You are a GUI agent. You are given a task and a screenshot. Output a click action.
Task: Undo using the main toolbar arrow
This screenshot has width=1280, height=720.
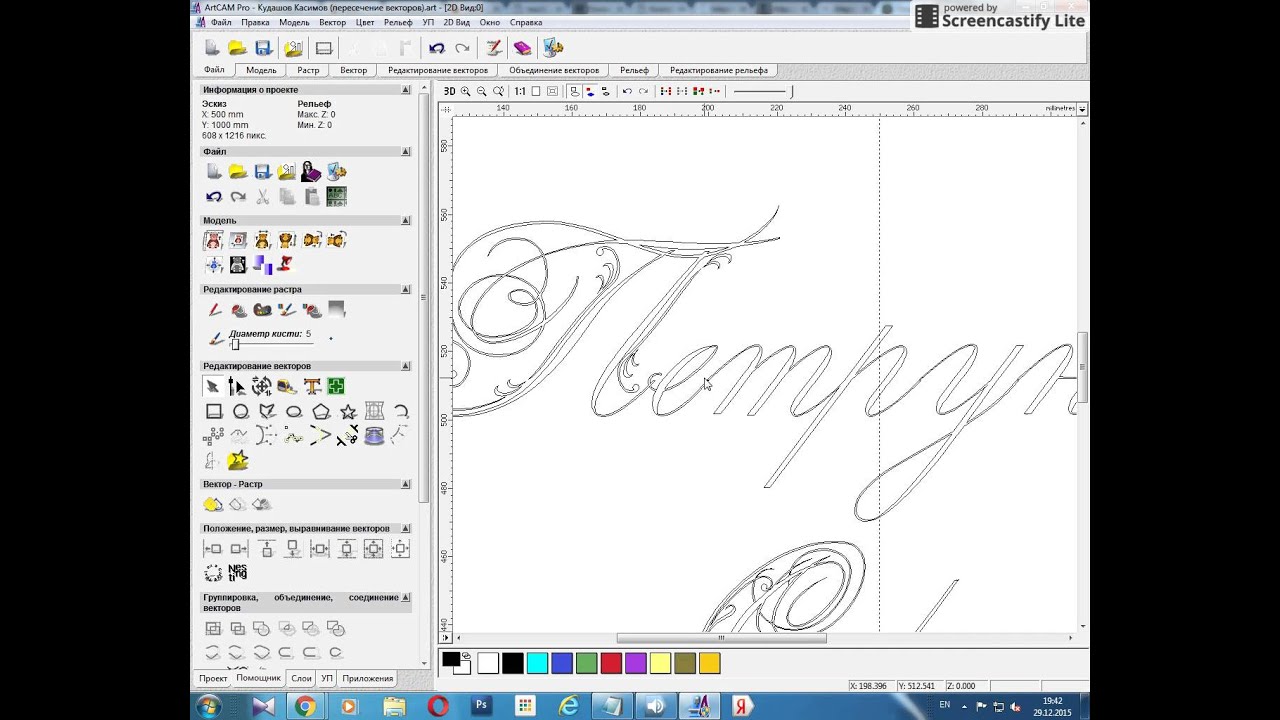[436, 48]
